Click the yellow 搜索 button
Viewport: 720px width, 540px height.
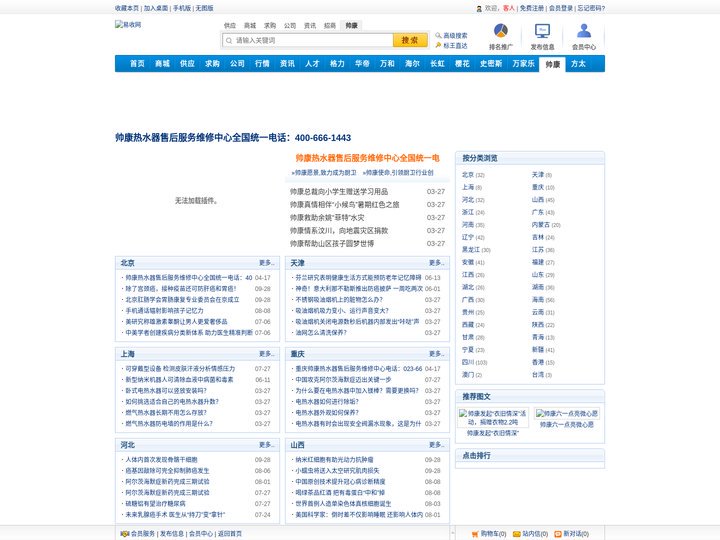pyautogui.click(x=410, y=40)
